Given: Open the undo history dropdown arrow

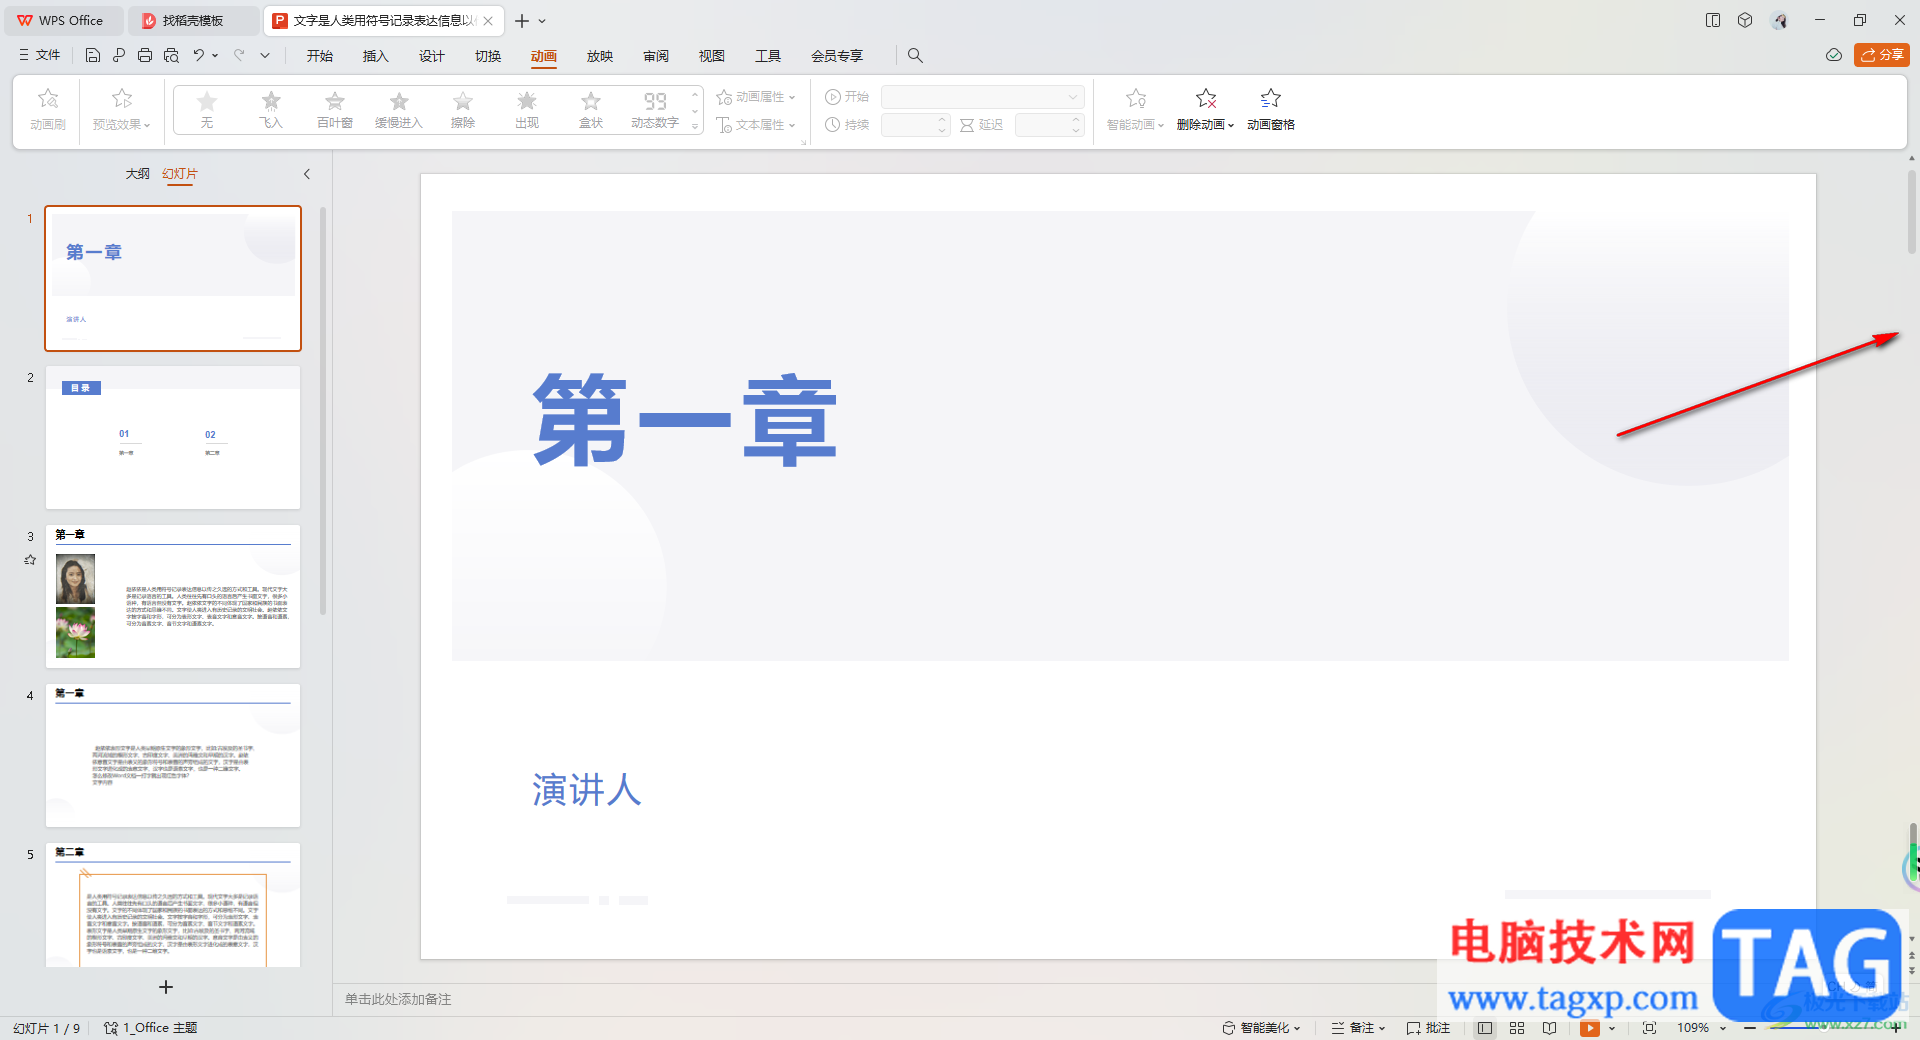Looking at the screenshot, I should click(x=215, y=56).
